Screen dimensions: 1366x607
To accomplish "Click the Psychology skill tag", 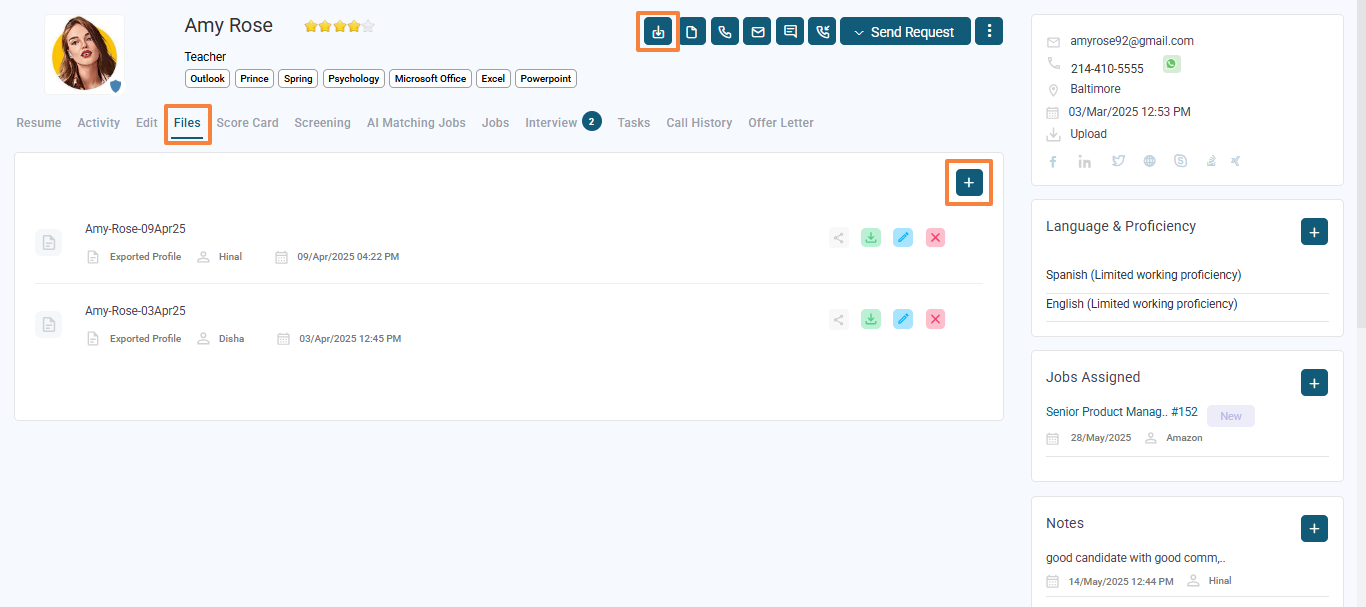I will pyautogui.click(x=354, y=79).
